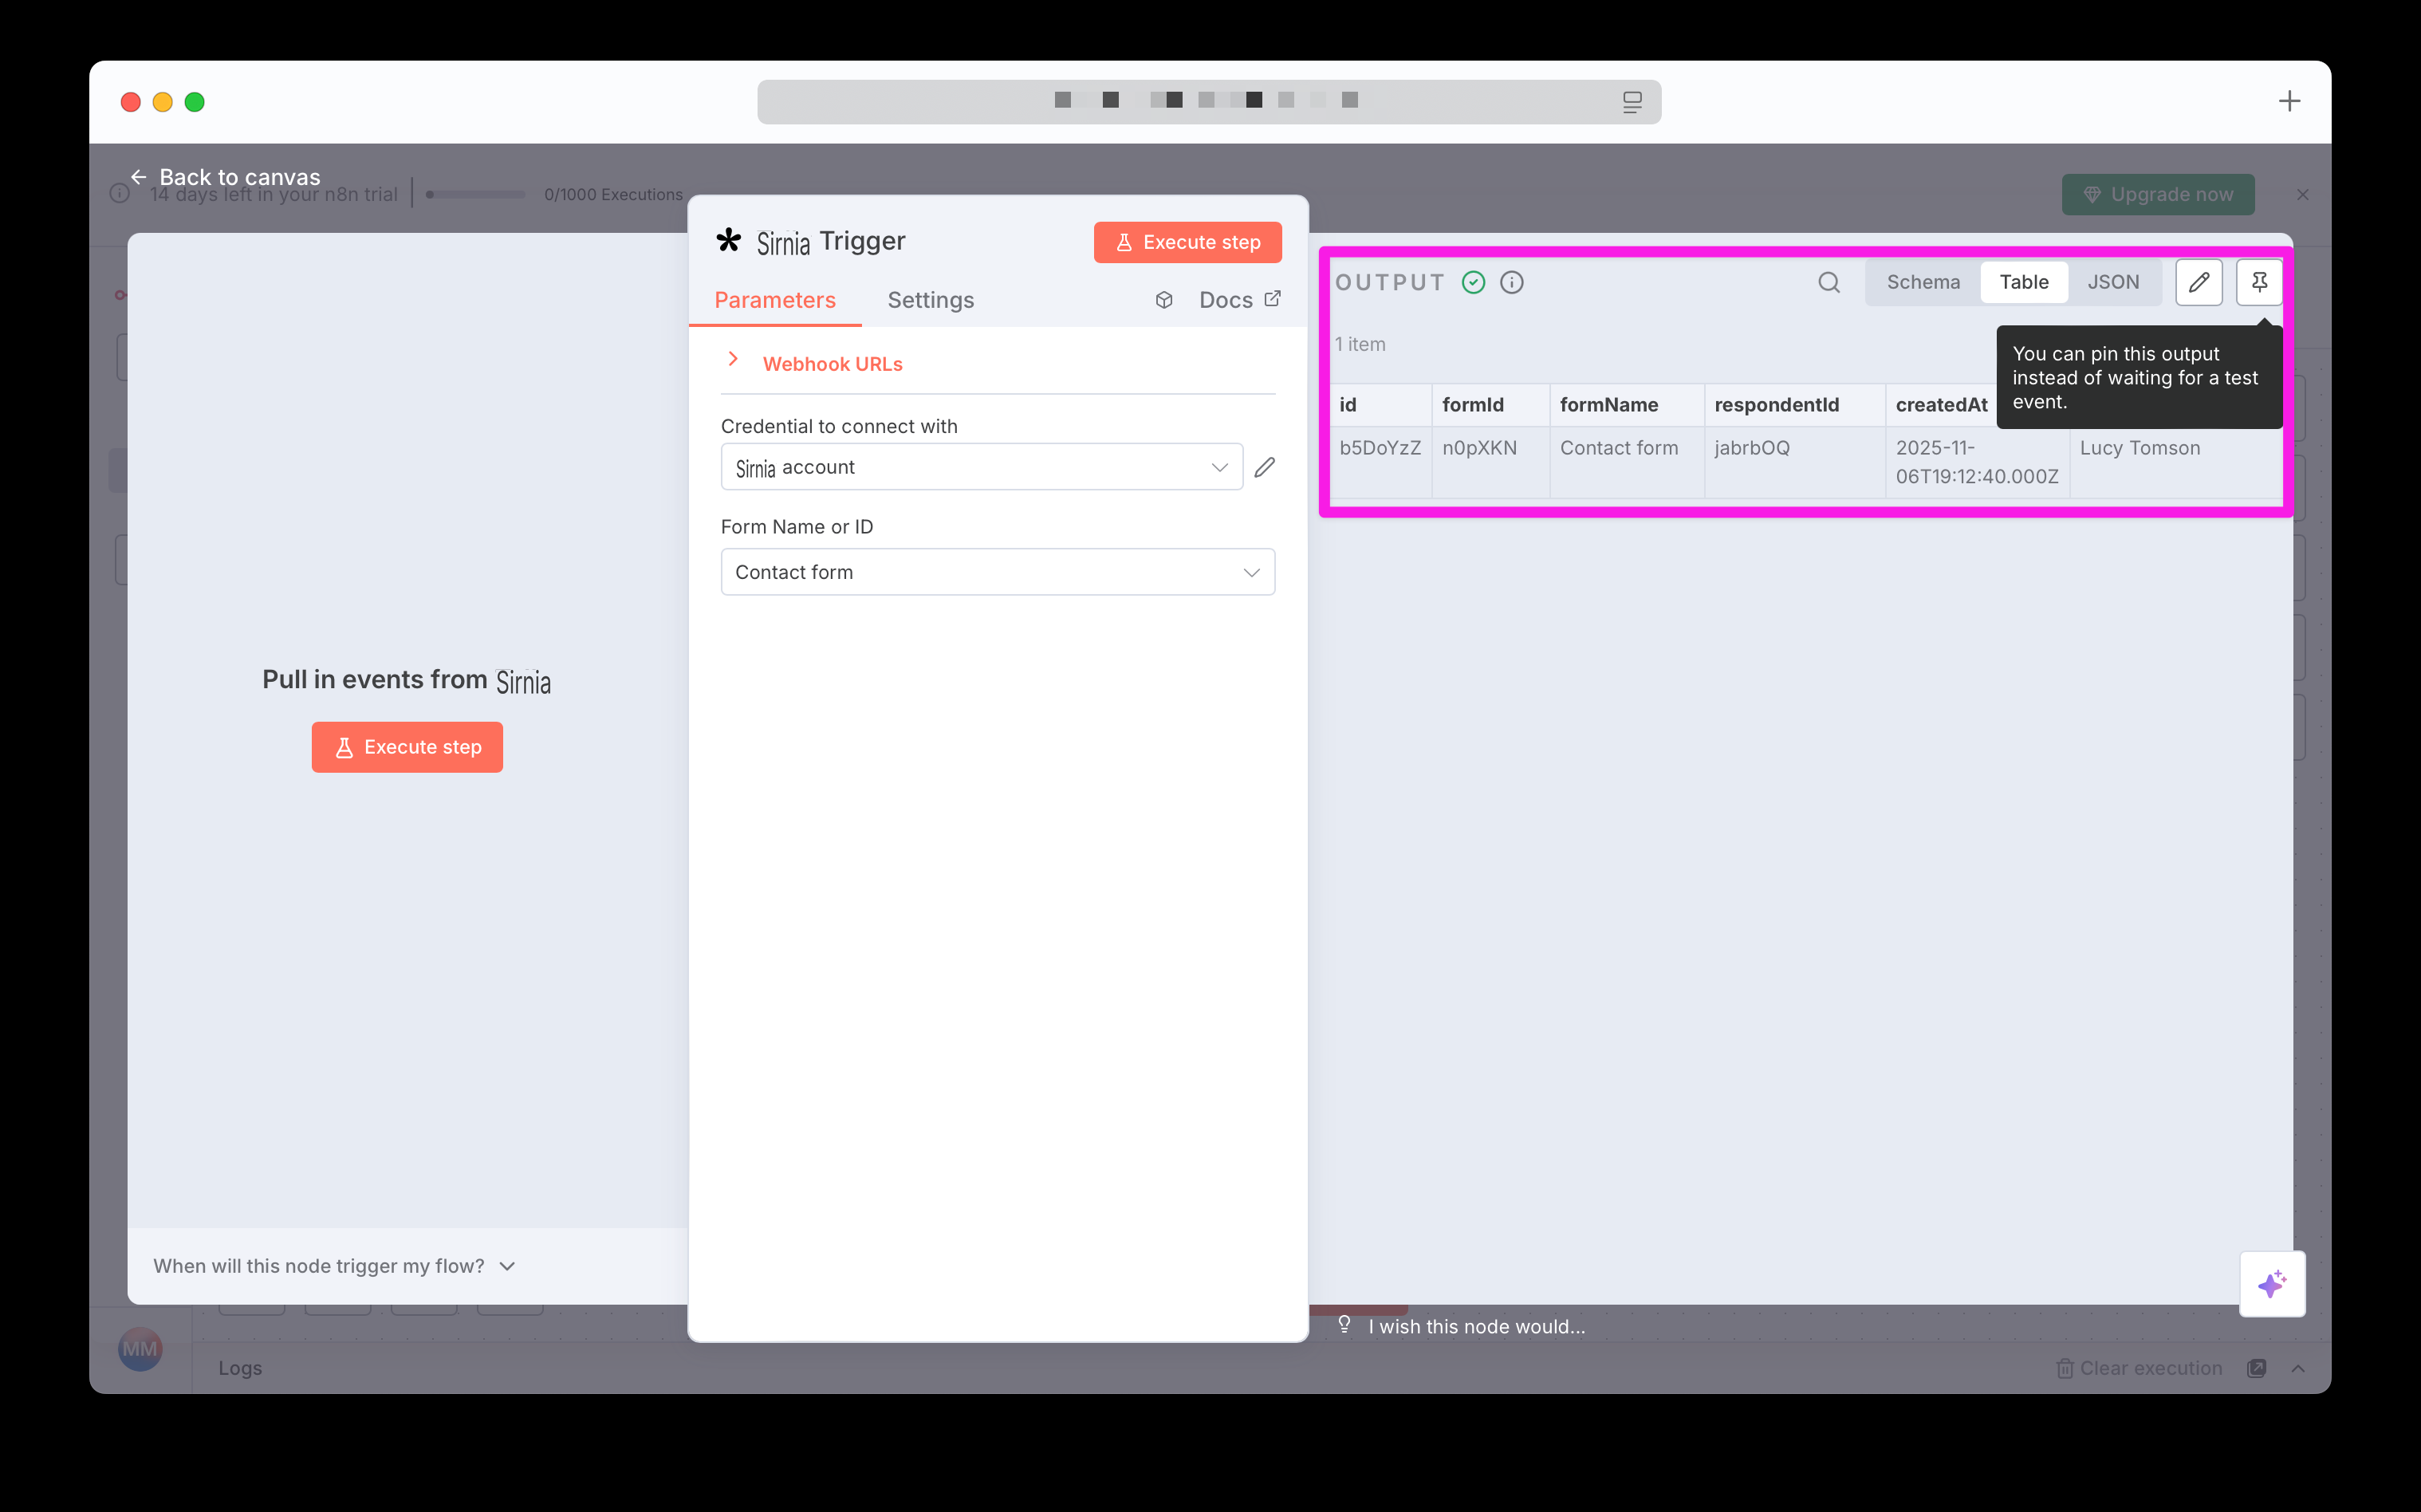Viewport: 2421px width, 1512px height.
Task: Edit the Sirnia account credential pencil
Action: 1265,467
